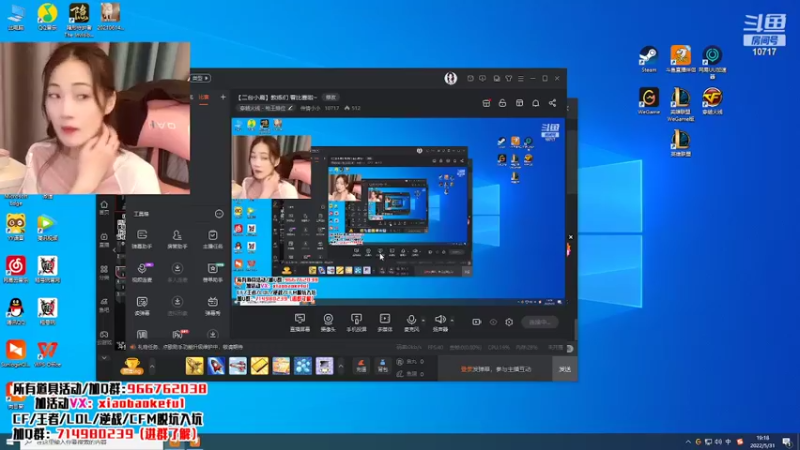
Task: Expand the arrow next to trophy icon
Action: coord(152,366)
